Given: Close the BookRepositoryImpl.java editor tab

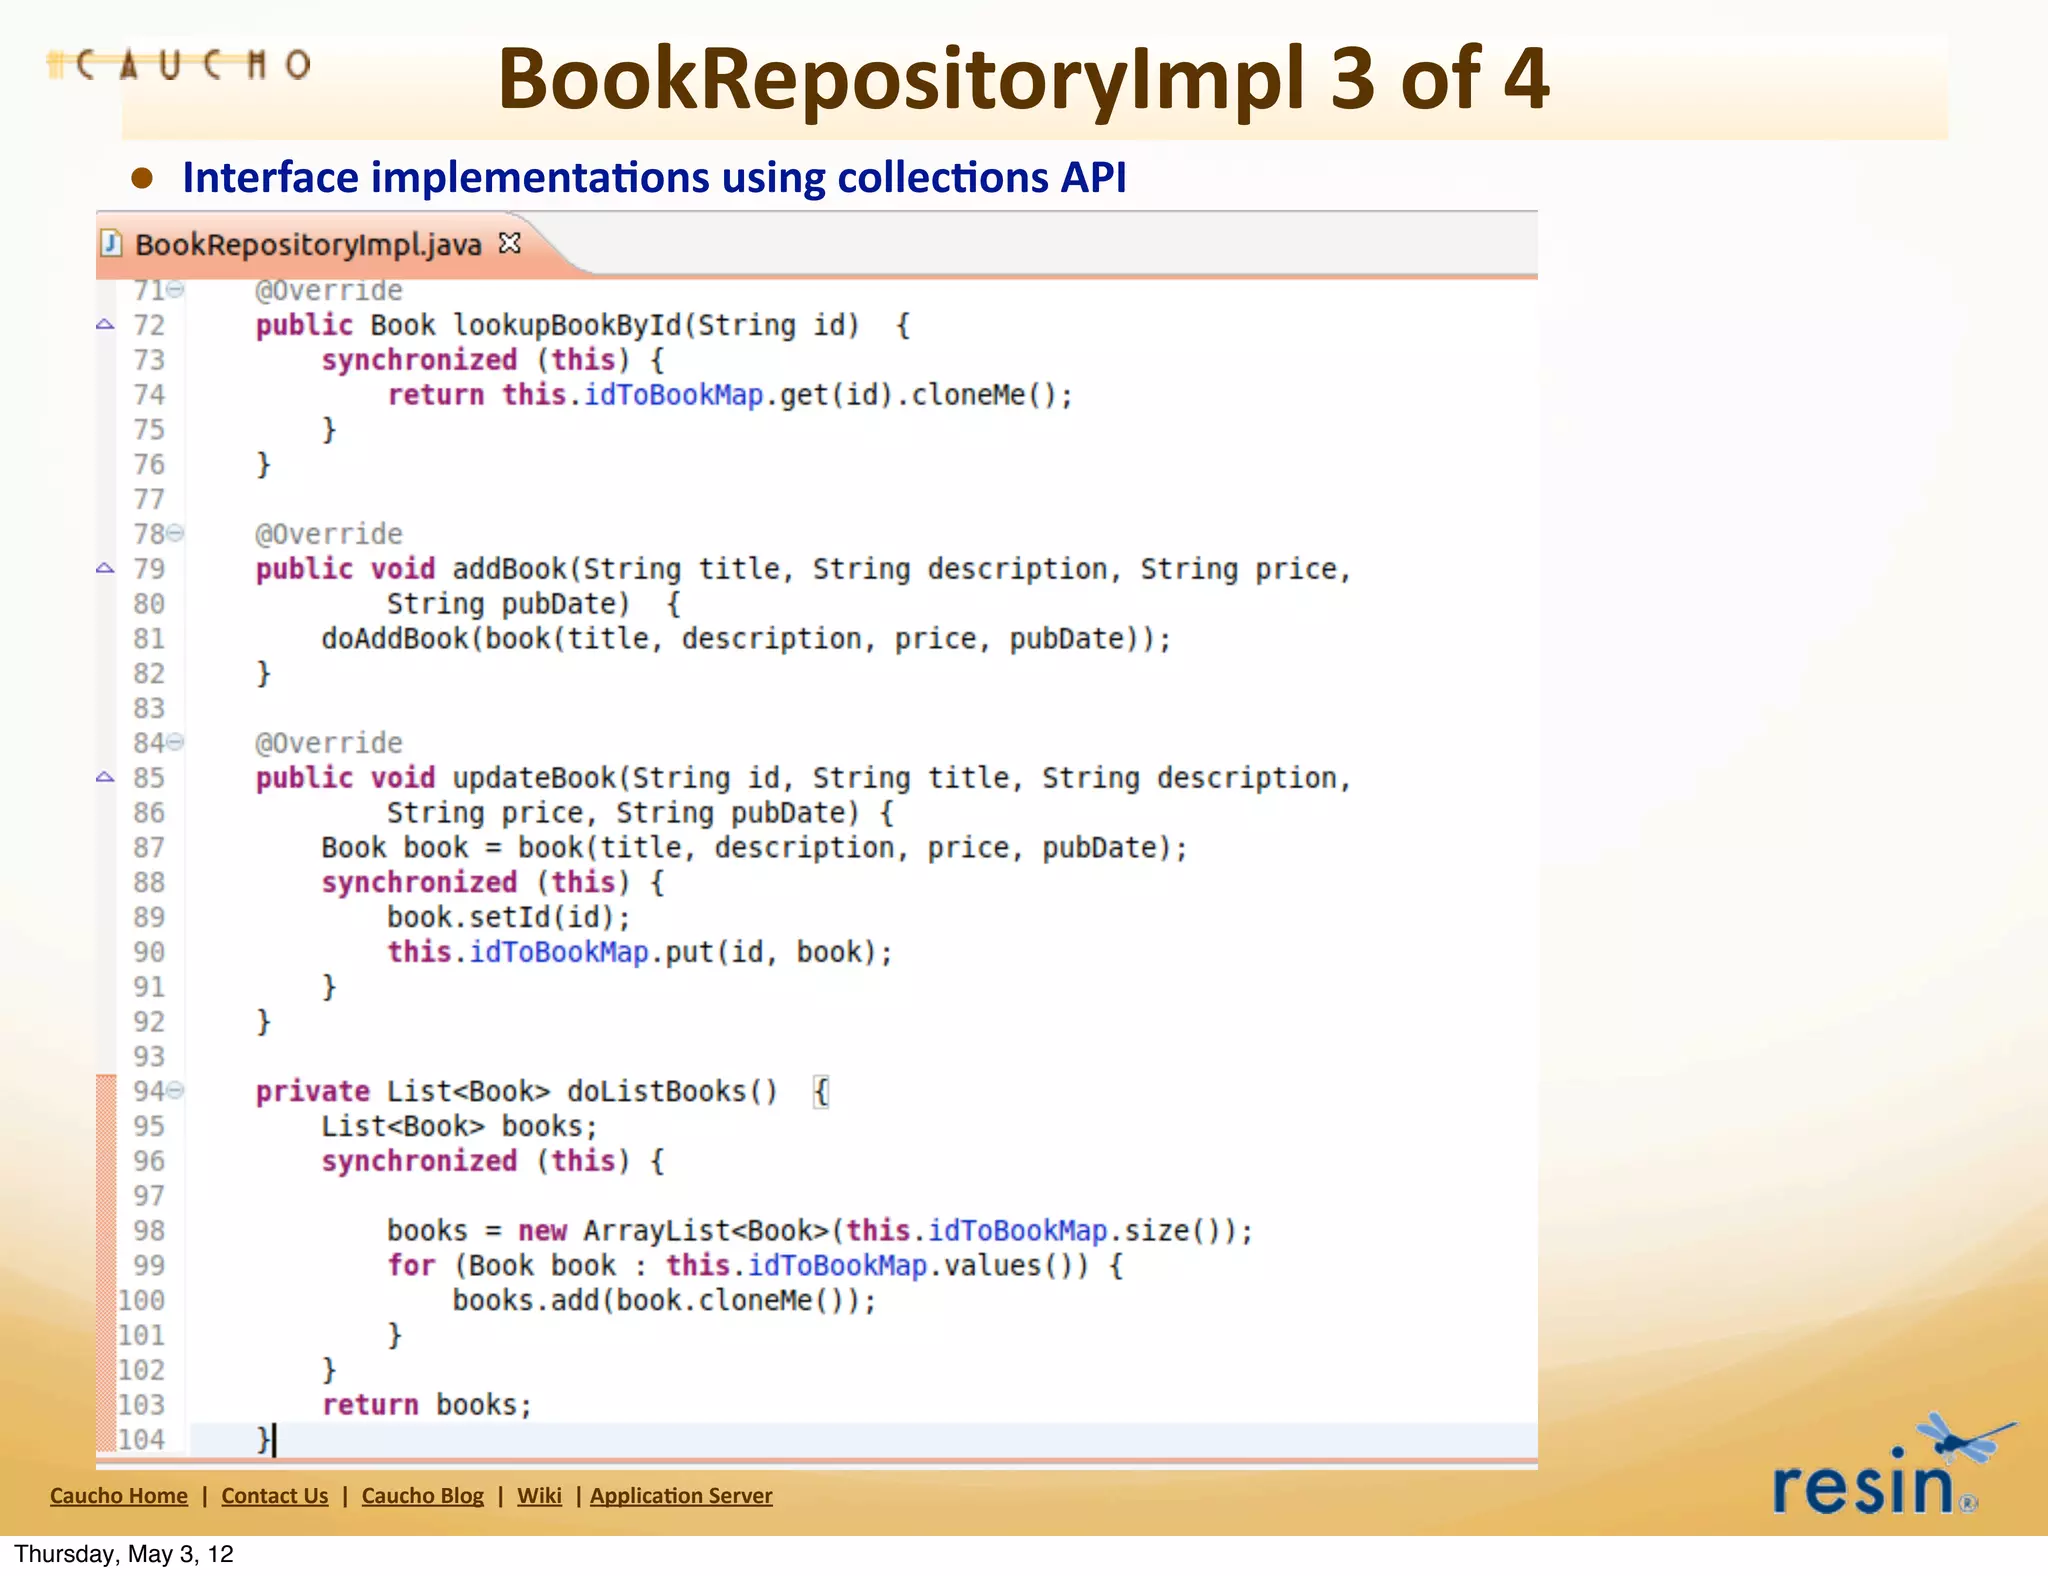Looking at the screenshot, I should [x=510, y=243].
